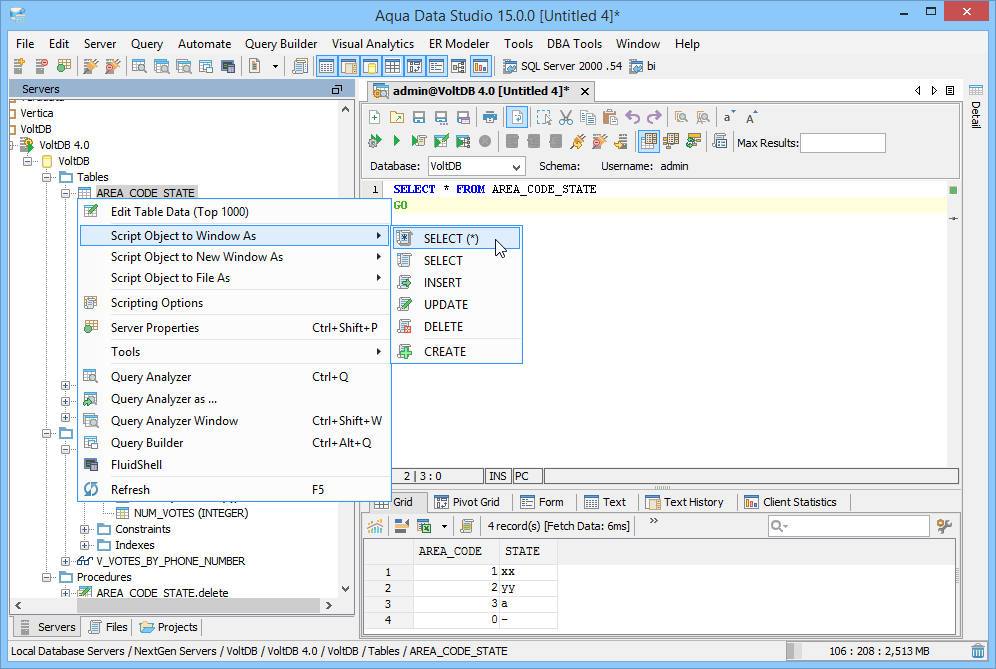Click the Execute Explain icon next to play button

coord(418,141)
